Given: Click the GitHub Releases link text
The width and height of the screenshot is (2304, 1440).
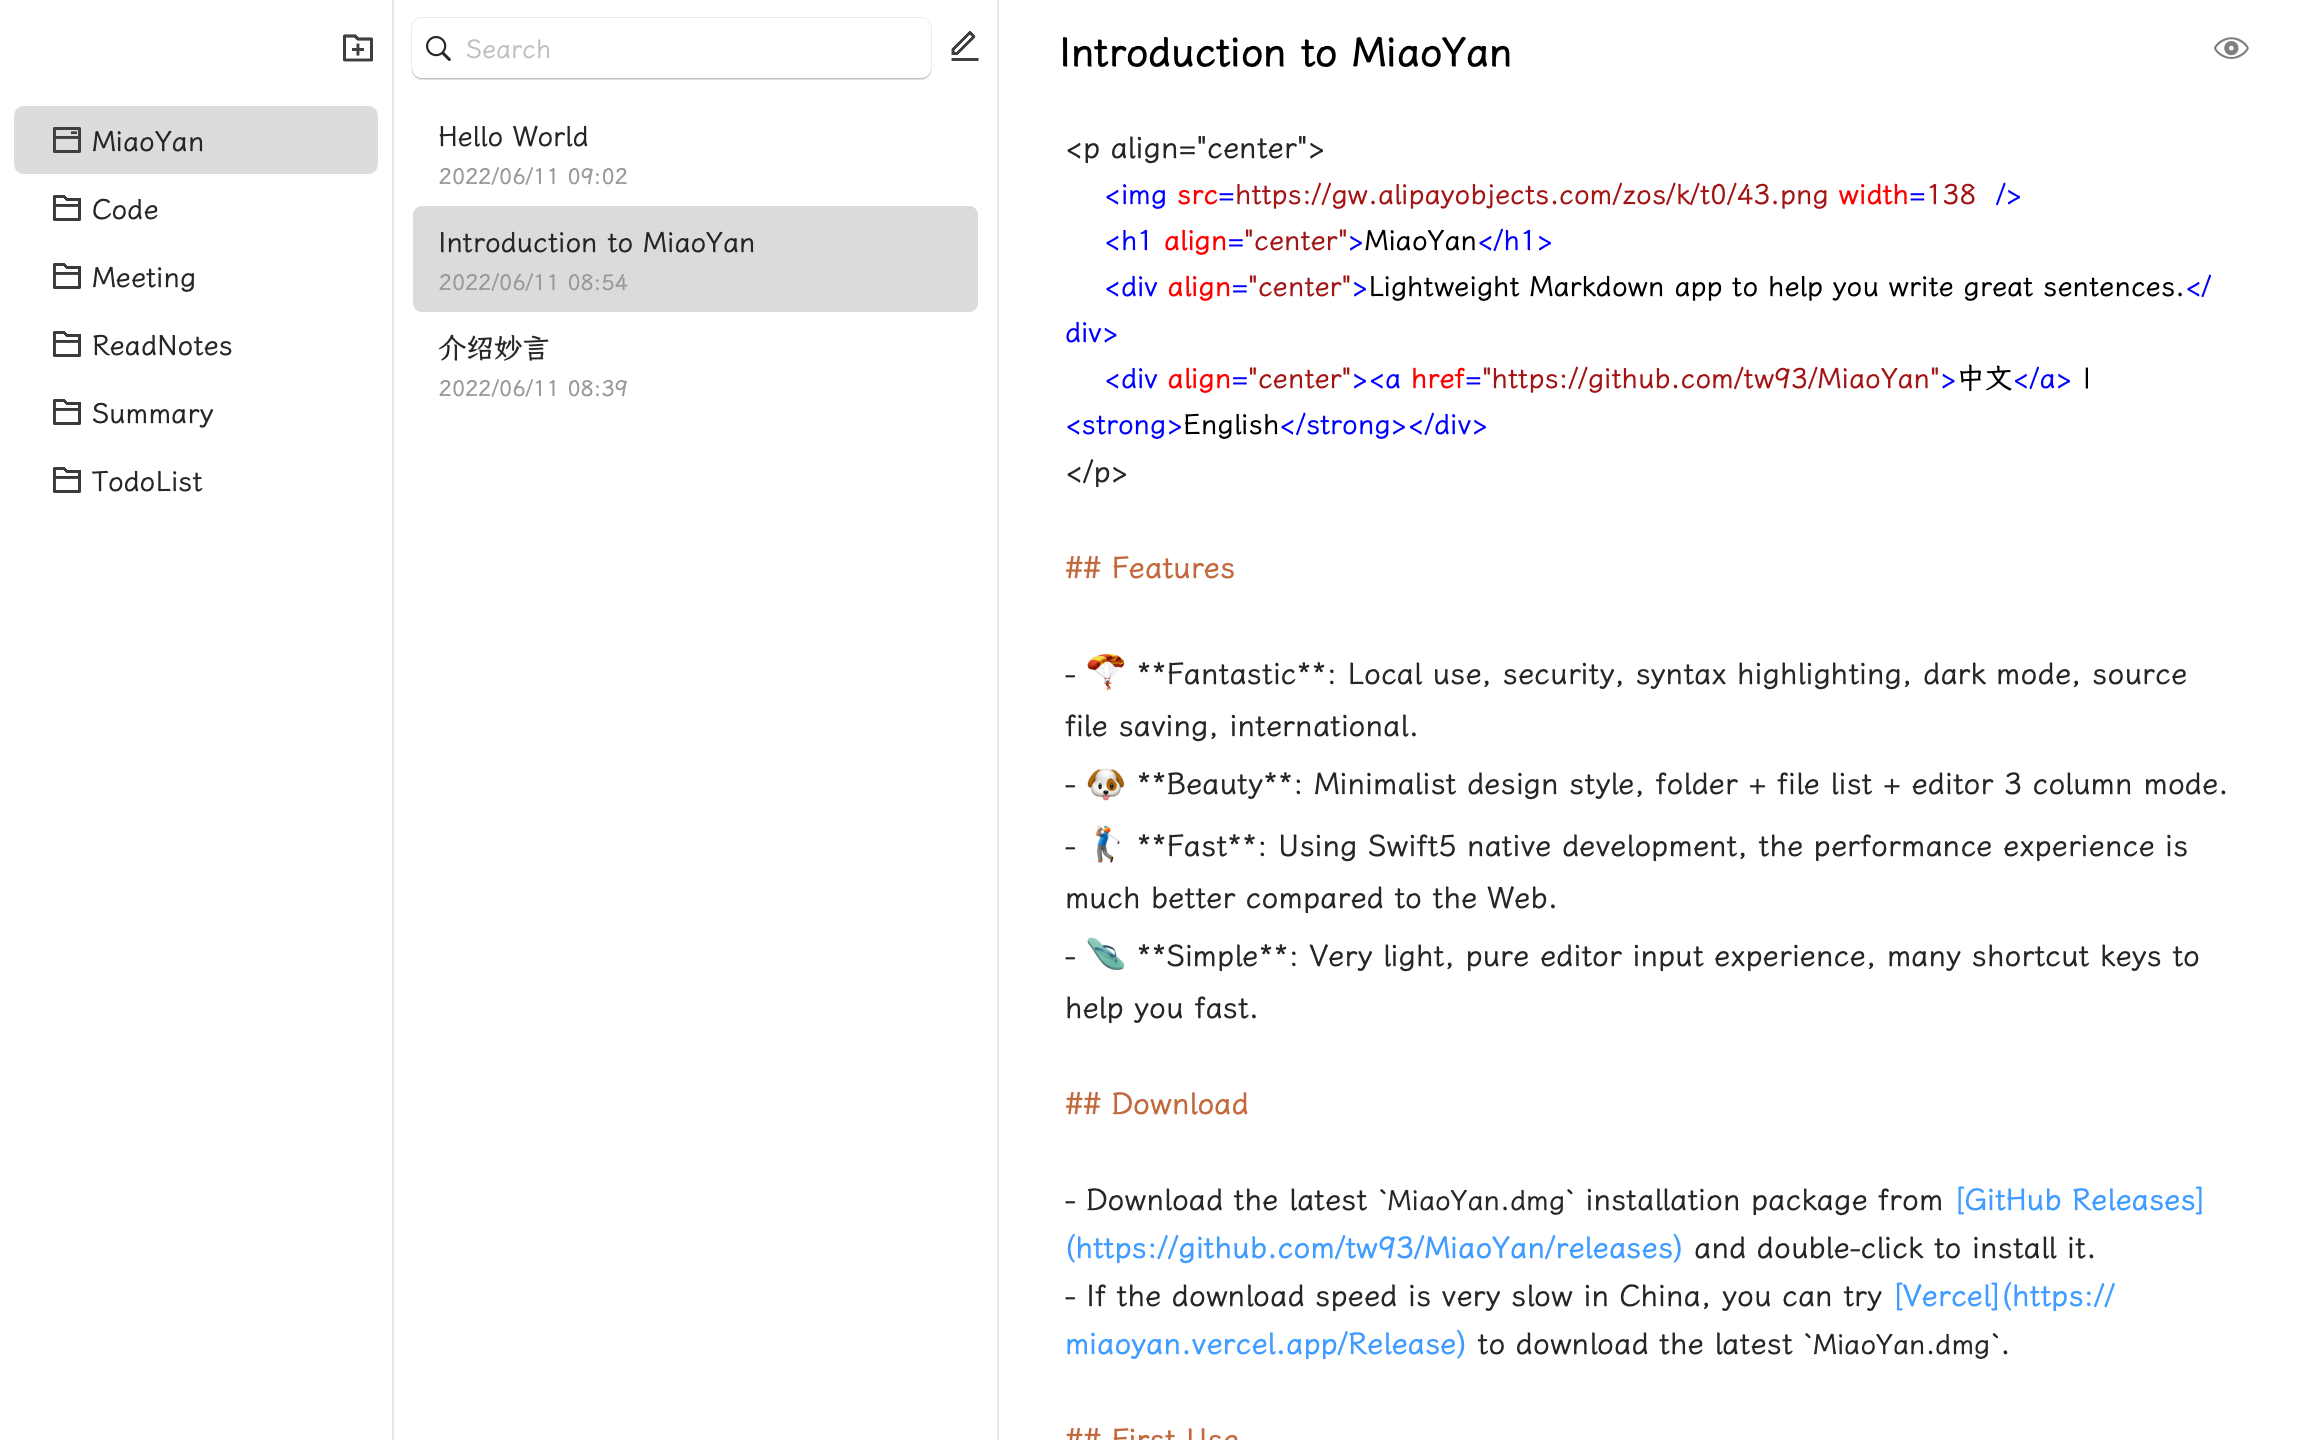Looking at the screenshot, I should [x=2080, y=1200].
